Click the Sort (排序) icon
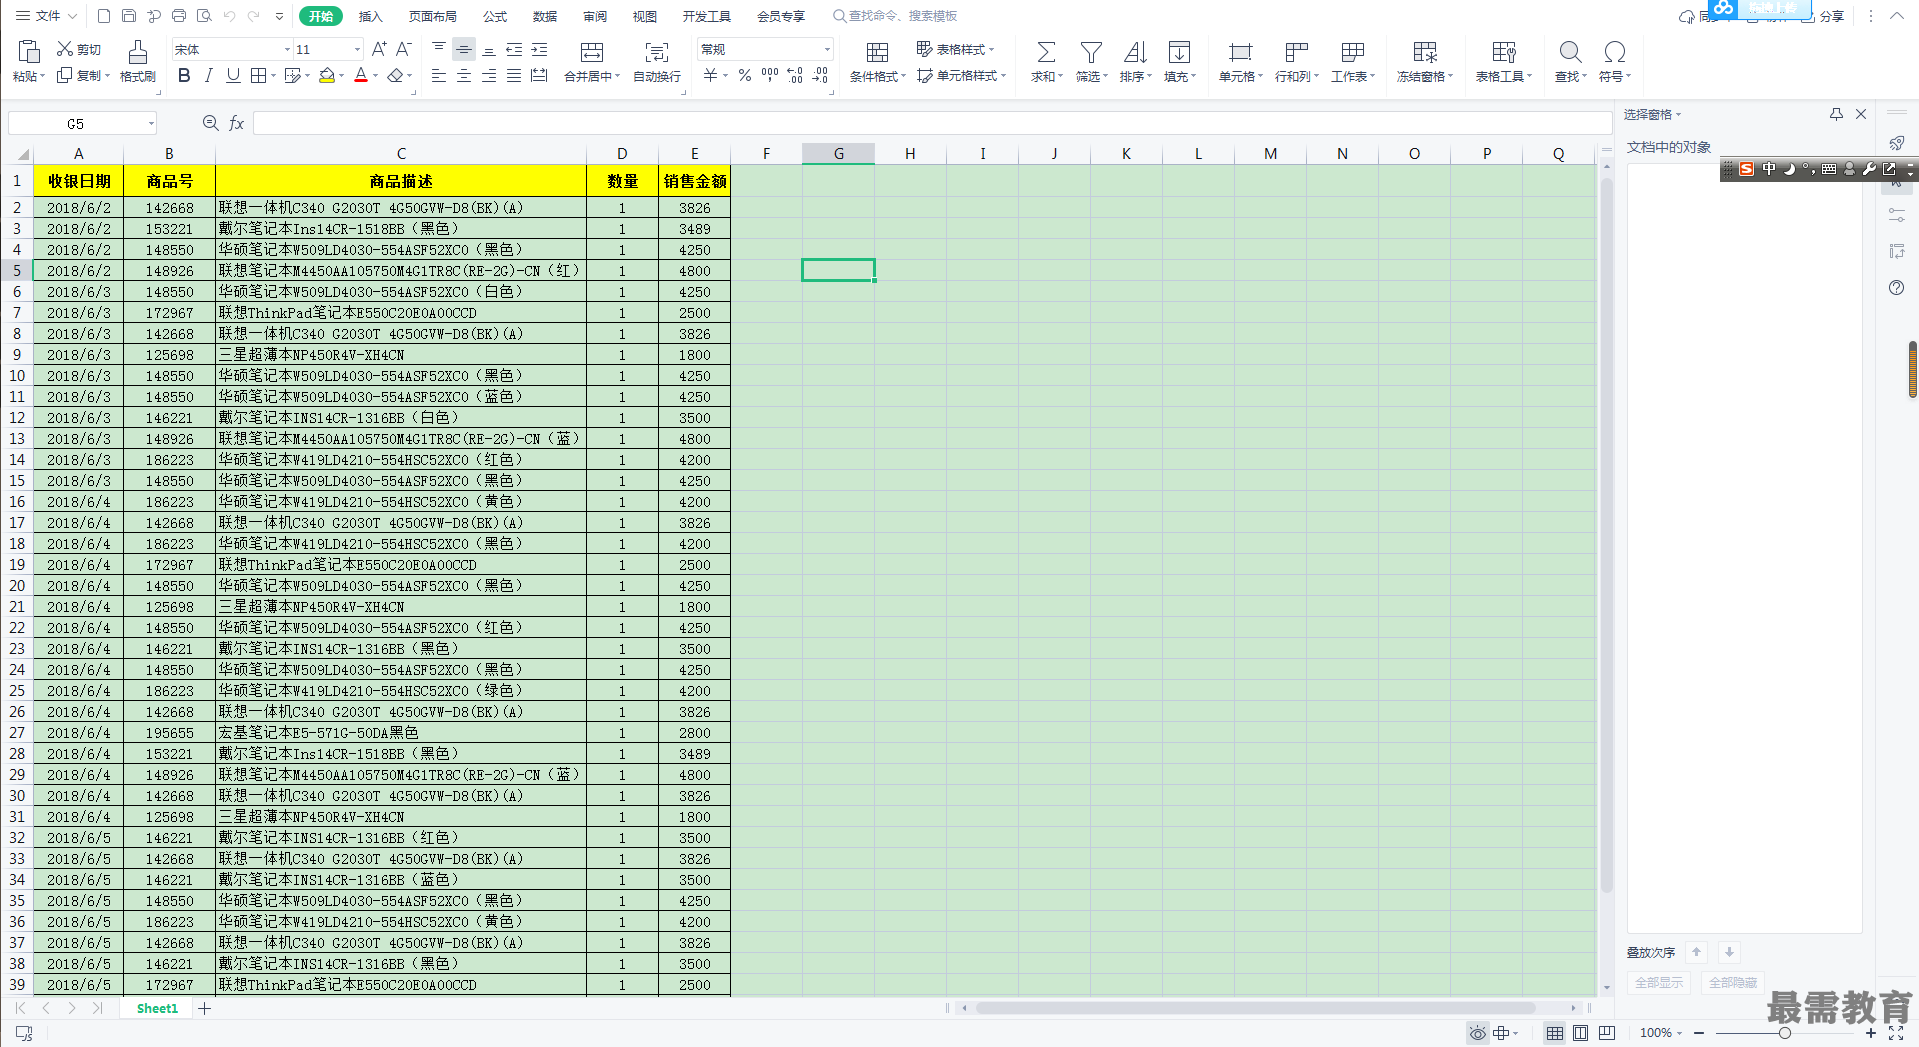 coord(1135,52)
